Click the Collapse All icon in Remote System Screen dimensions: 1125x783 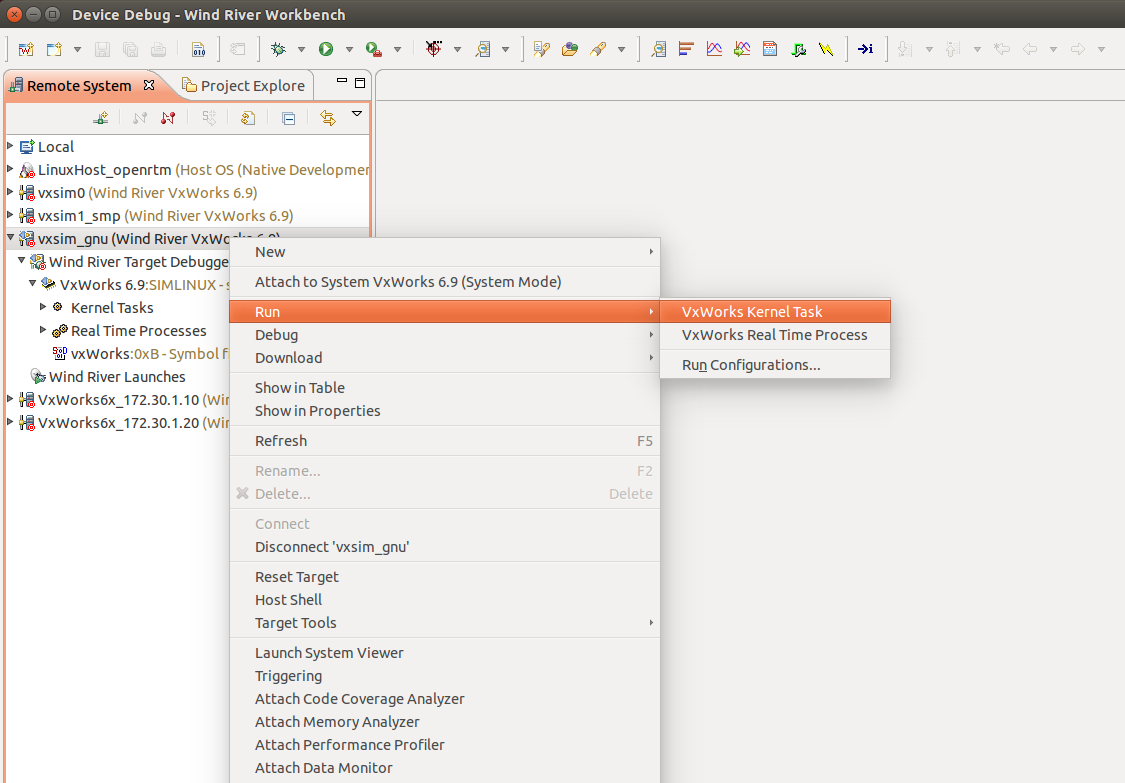pyautogui.click(x=288, y=118)
